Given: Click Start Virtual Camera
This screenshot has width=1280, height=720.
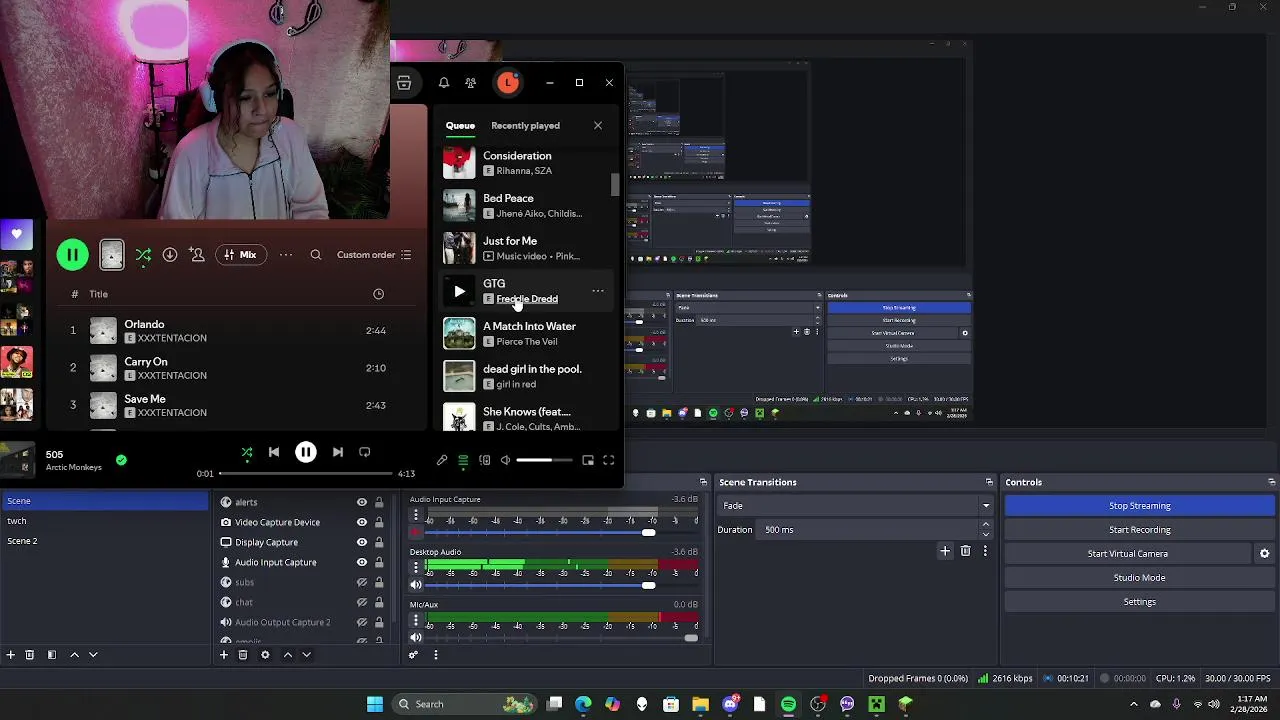Looking at the screenshot, I should tap(1128, 554).
